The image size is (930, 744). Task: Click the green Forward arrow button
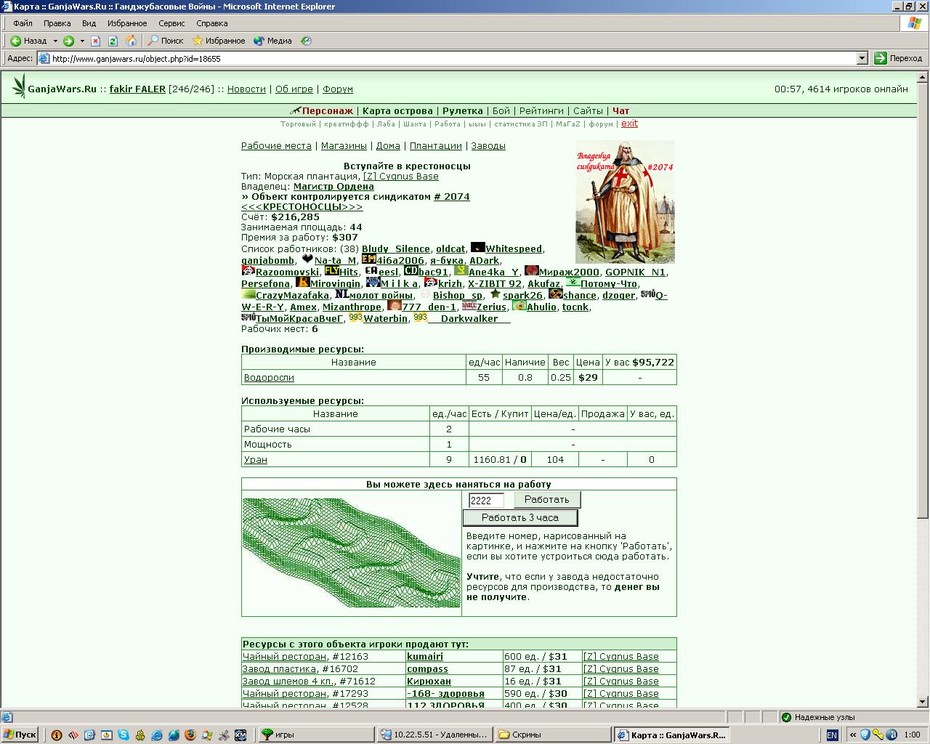click(x=69, y=41)
